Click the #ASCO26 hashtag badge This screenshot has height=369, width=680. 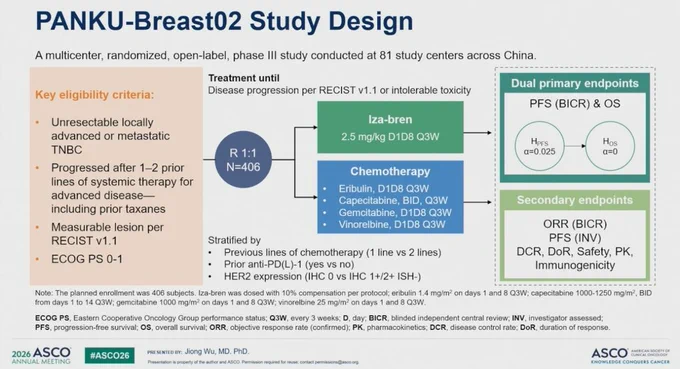click(x=109, y=356)
